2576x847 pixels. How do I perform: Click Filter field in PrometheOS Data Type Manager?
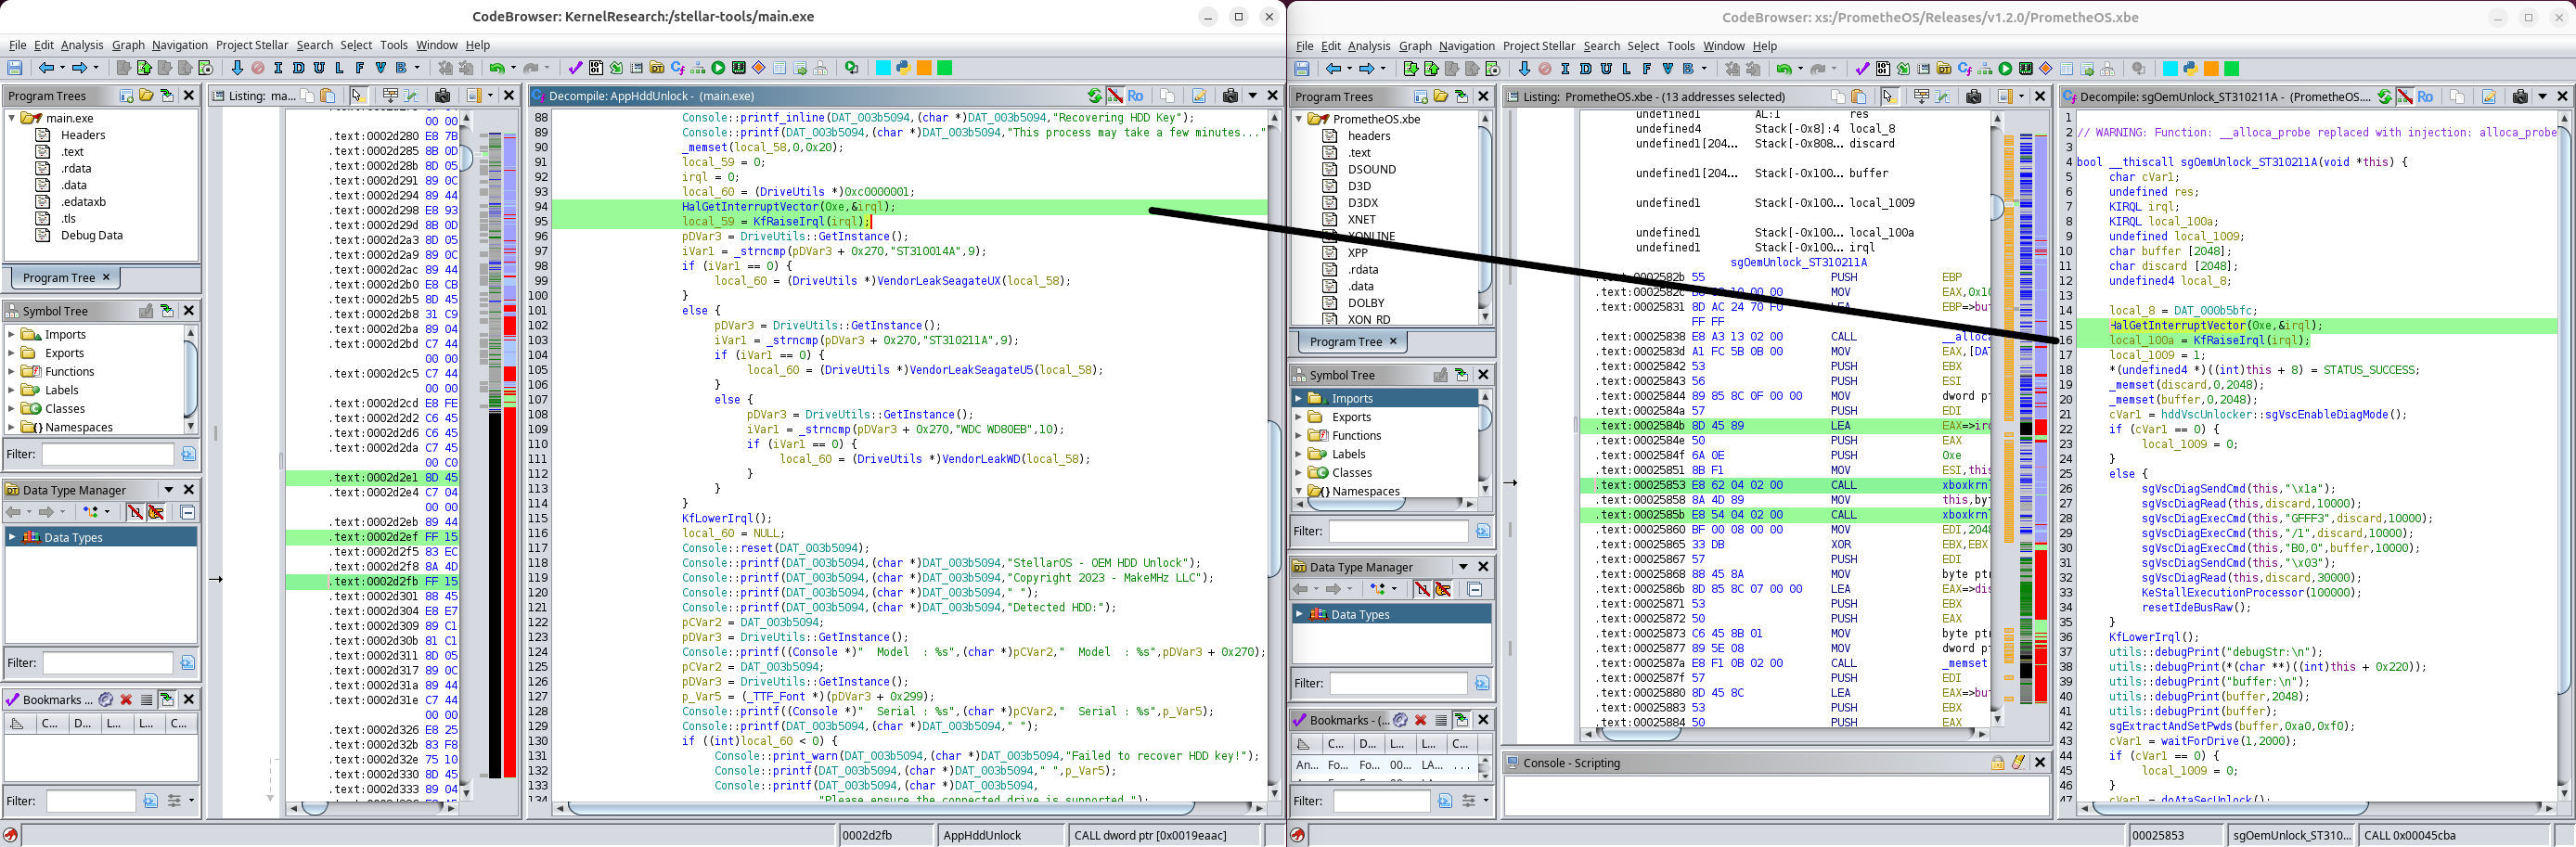point(1398,683)
